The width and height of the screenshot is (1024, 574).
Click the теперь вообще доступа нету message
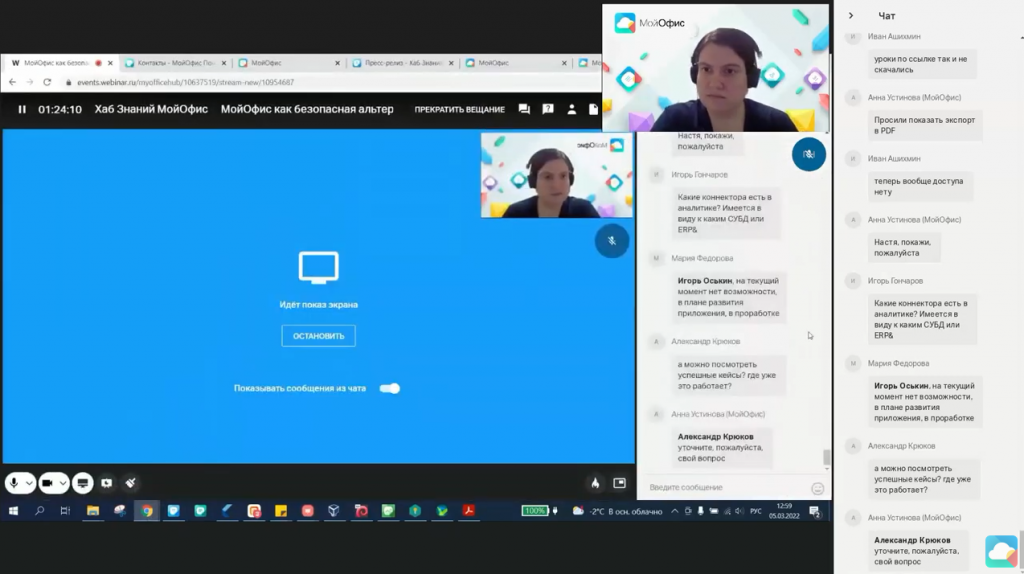click(x=919, y=187)
